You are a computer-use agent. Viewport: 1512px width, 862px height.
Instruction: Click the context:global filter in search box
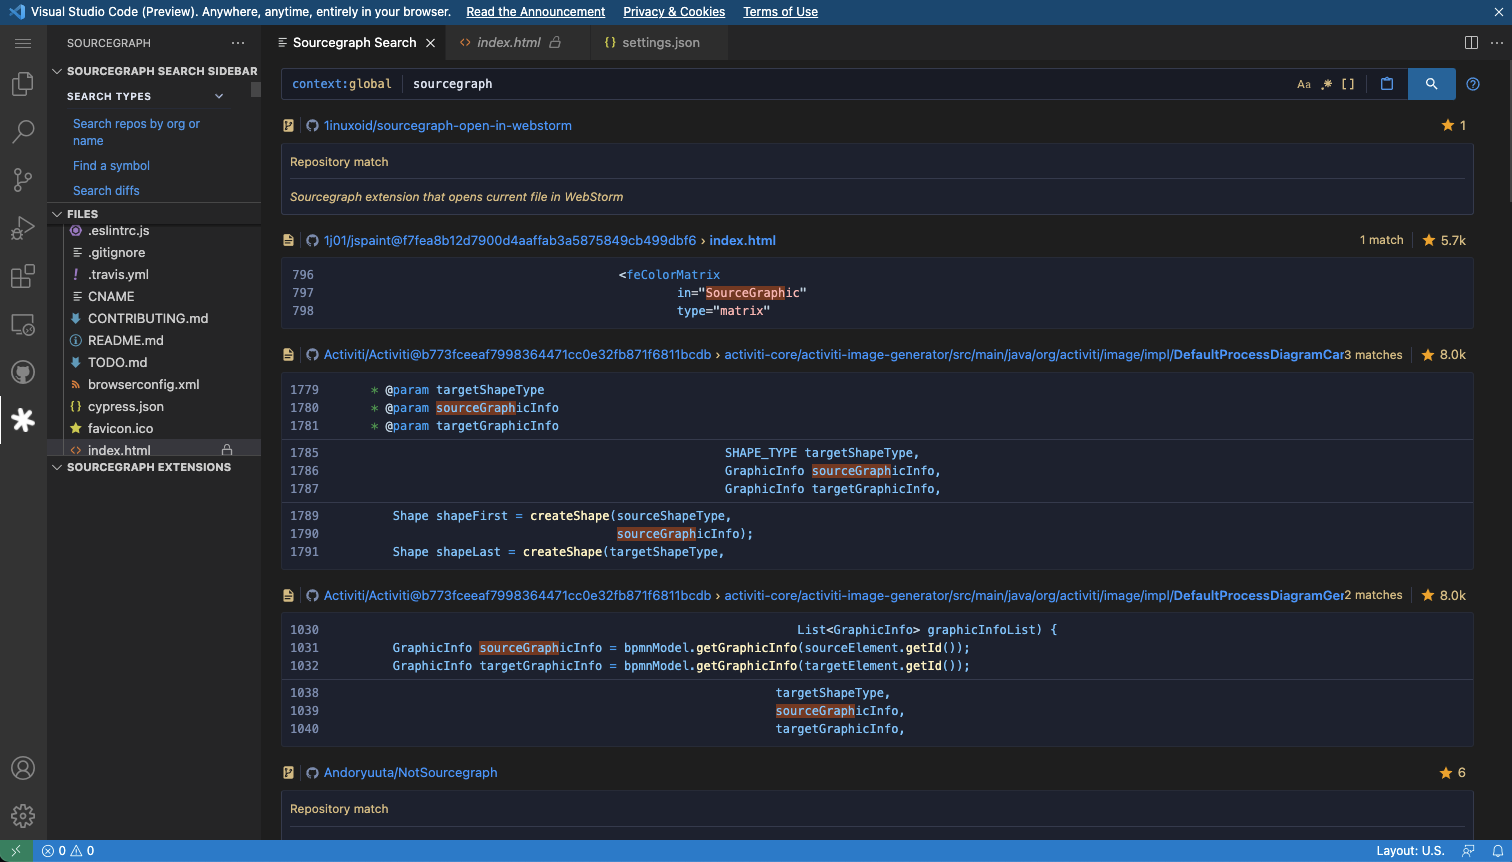click(x=342, y=84)
